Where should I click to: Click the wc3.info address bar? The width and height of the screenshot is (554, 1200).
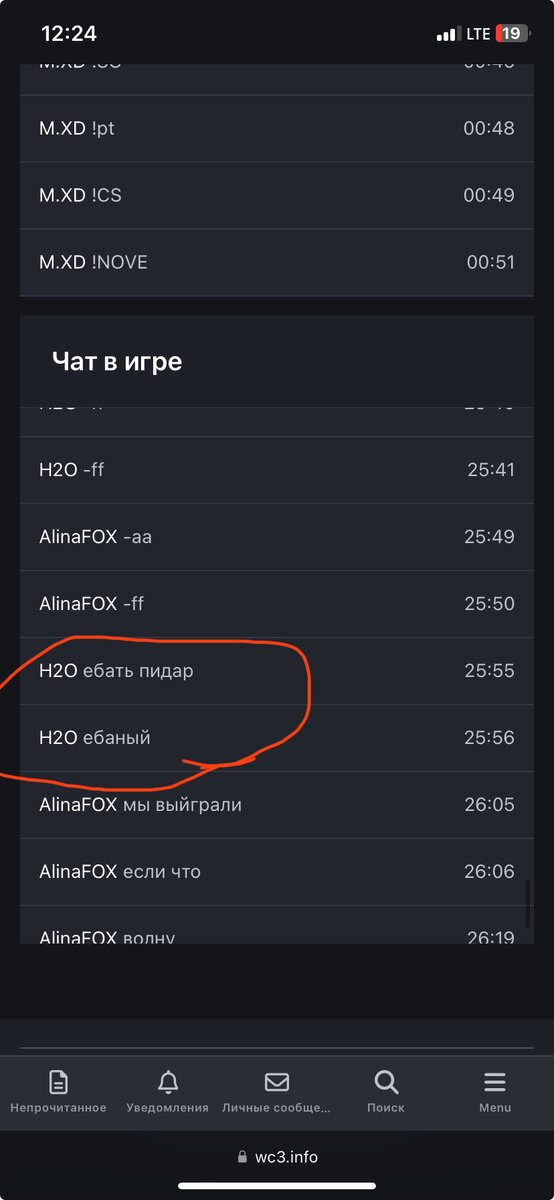277,1157
